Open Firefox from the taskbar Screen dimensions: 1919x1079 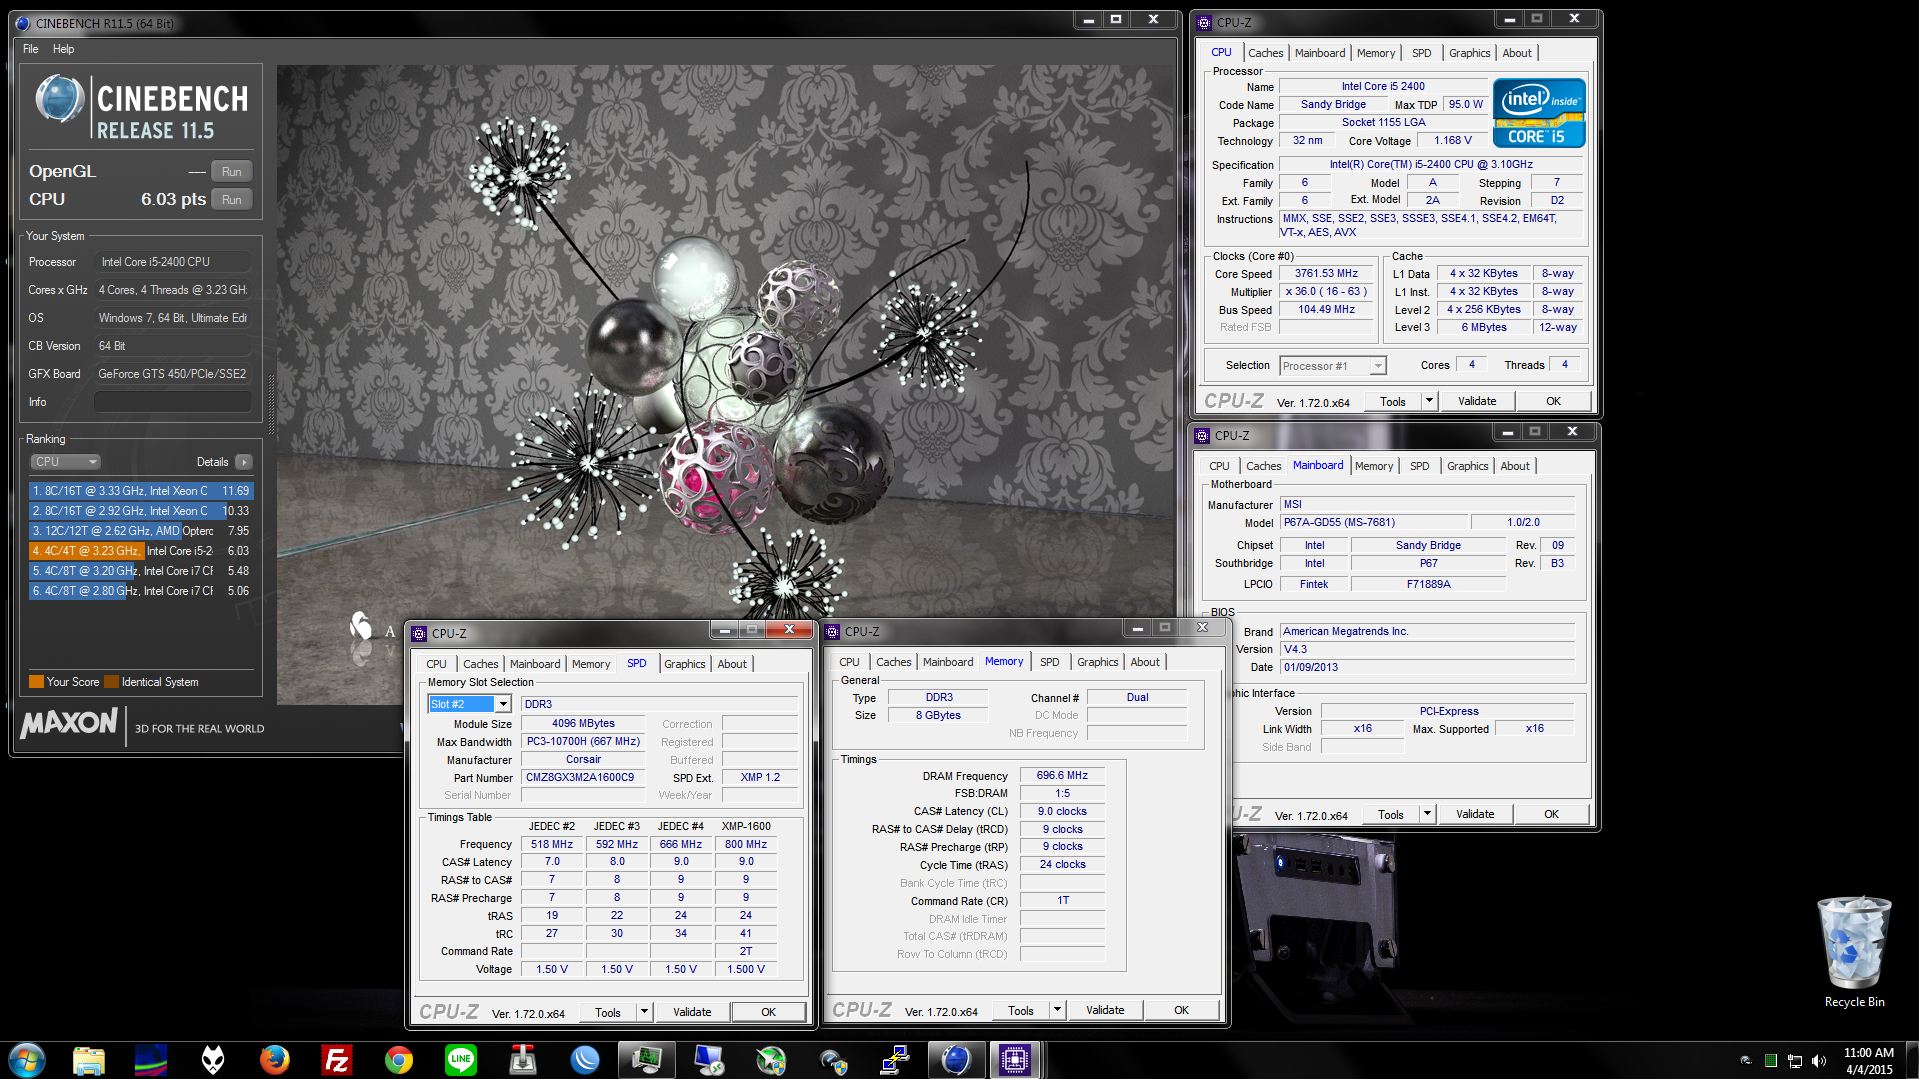(275, 1059)
